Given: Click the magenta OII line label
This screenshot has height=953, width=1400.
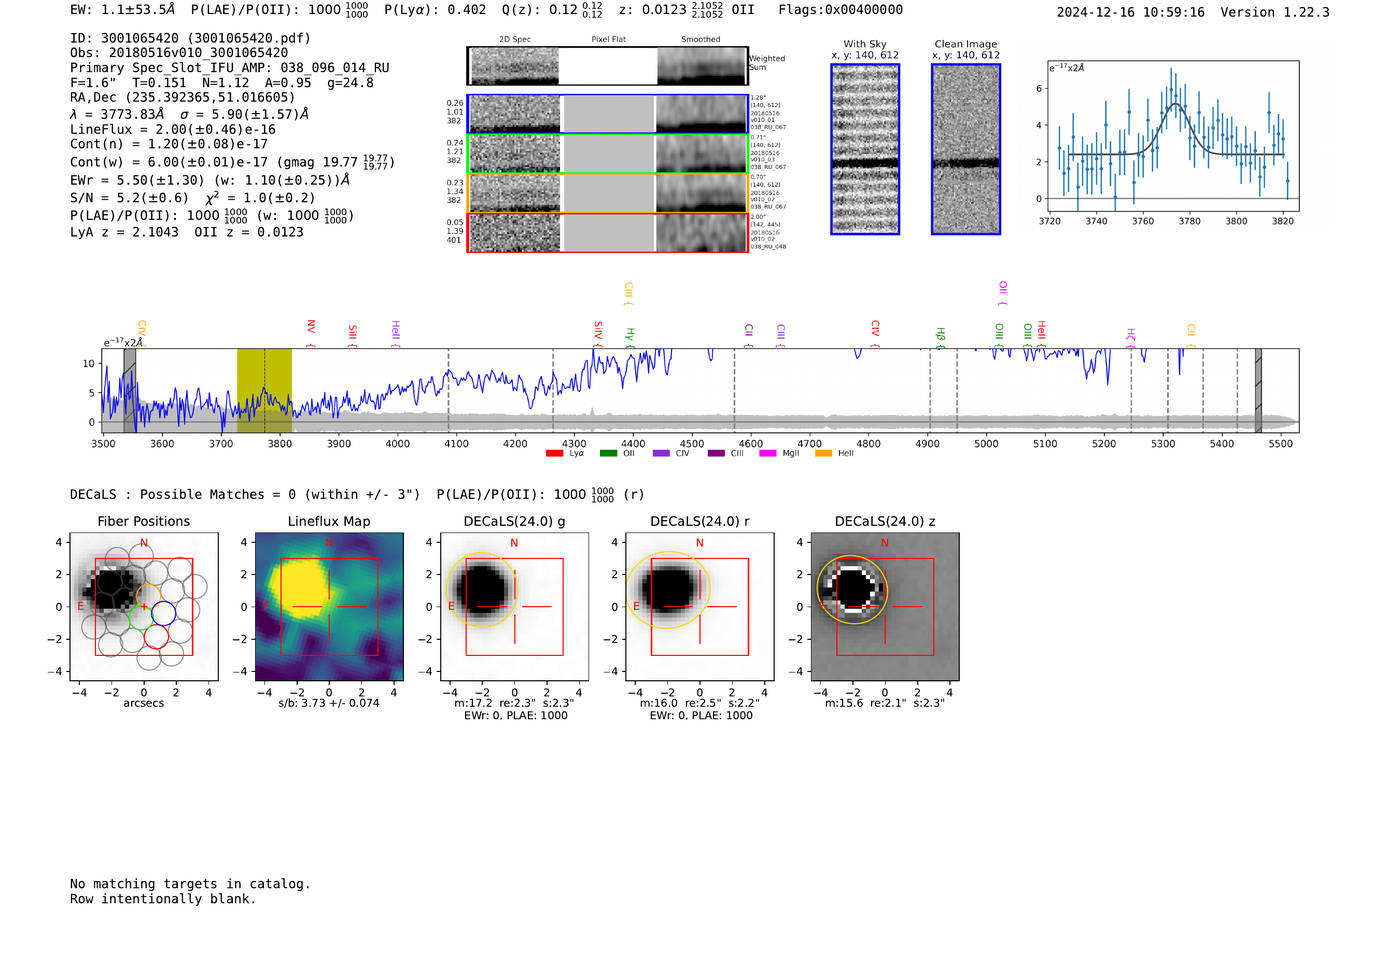Looking at the screenshot, I should (1003, 292).
